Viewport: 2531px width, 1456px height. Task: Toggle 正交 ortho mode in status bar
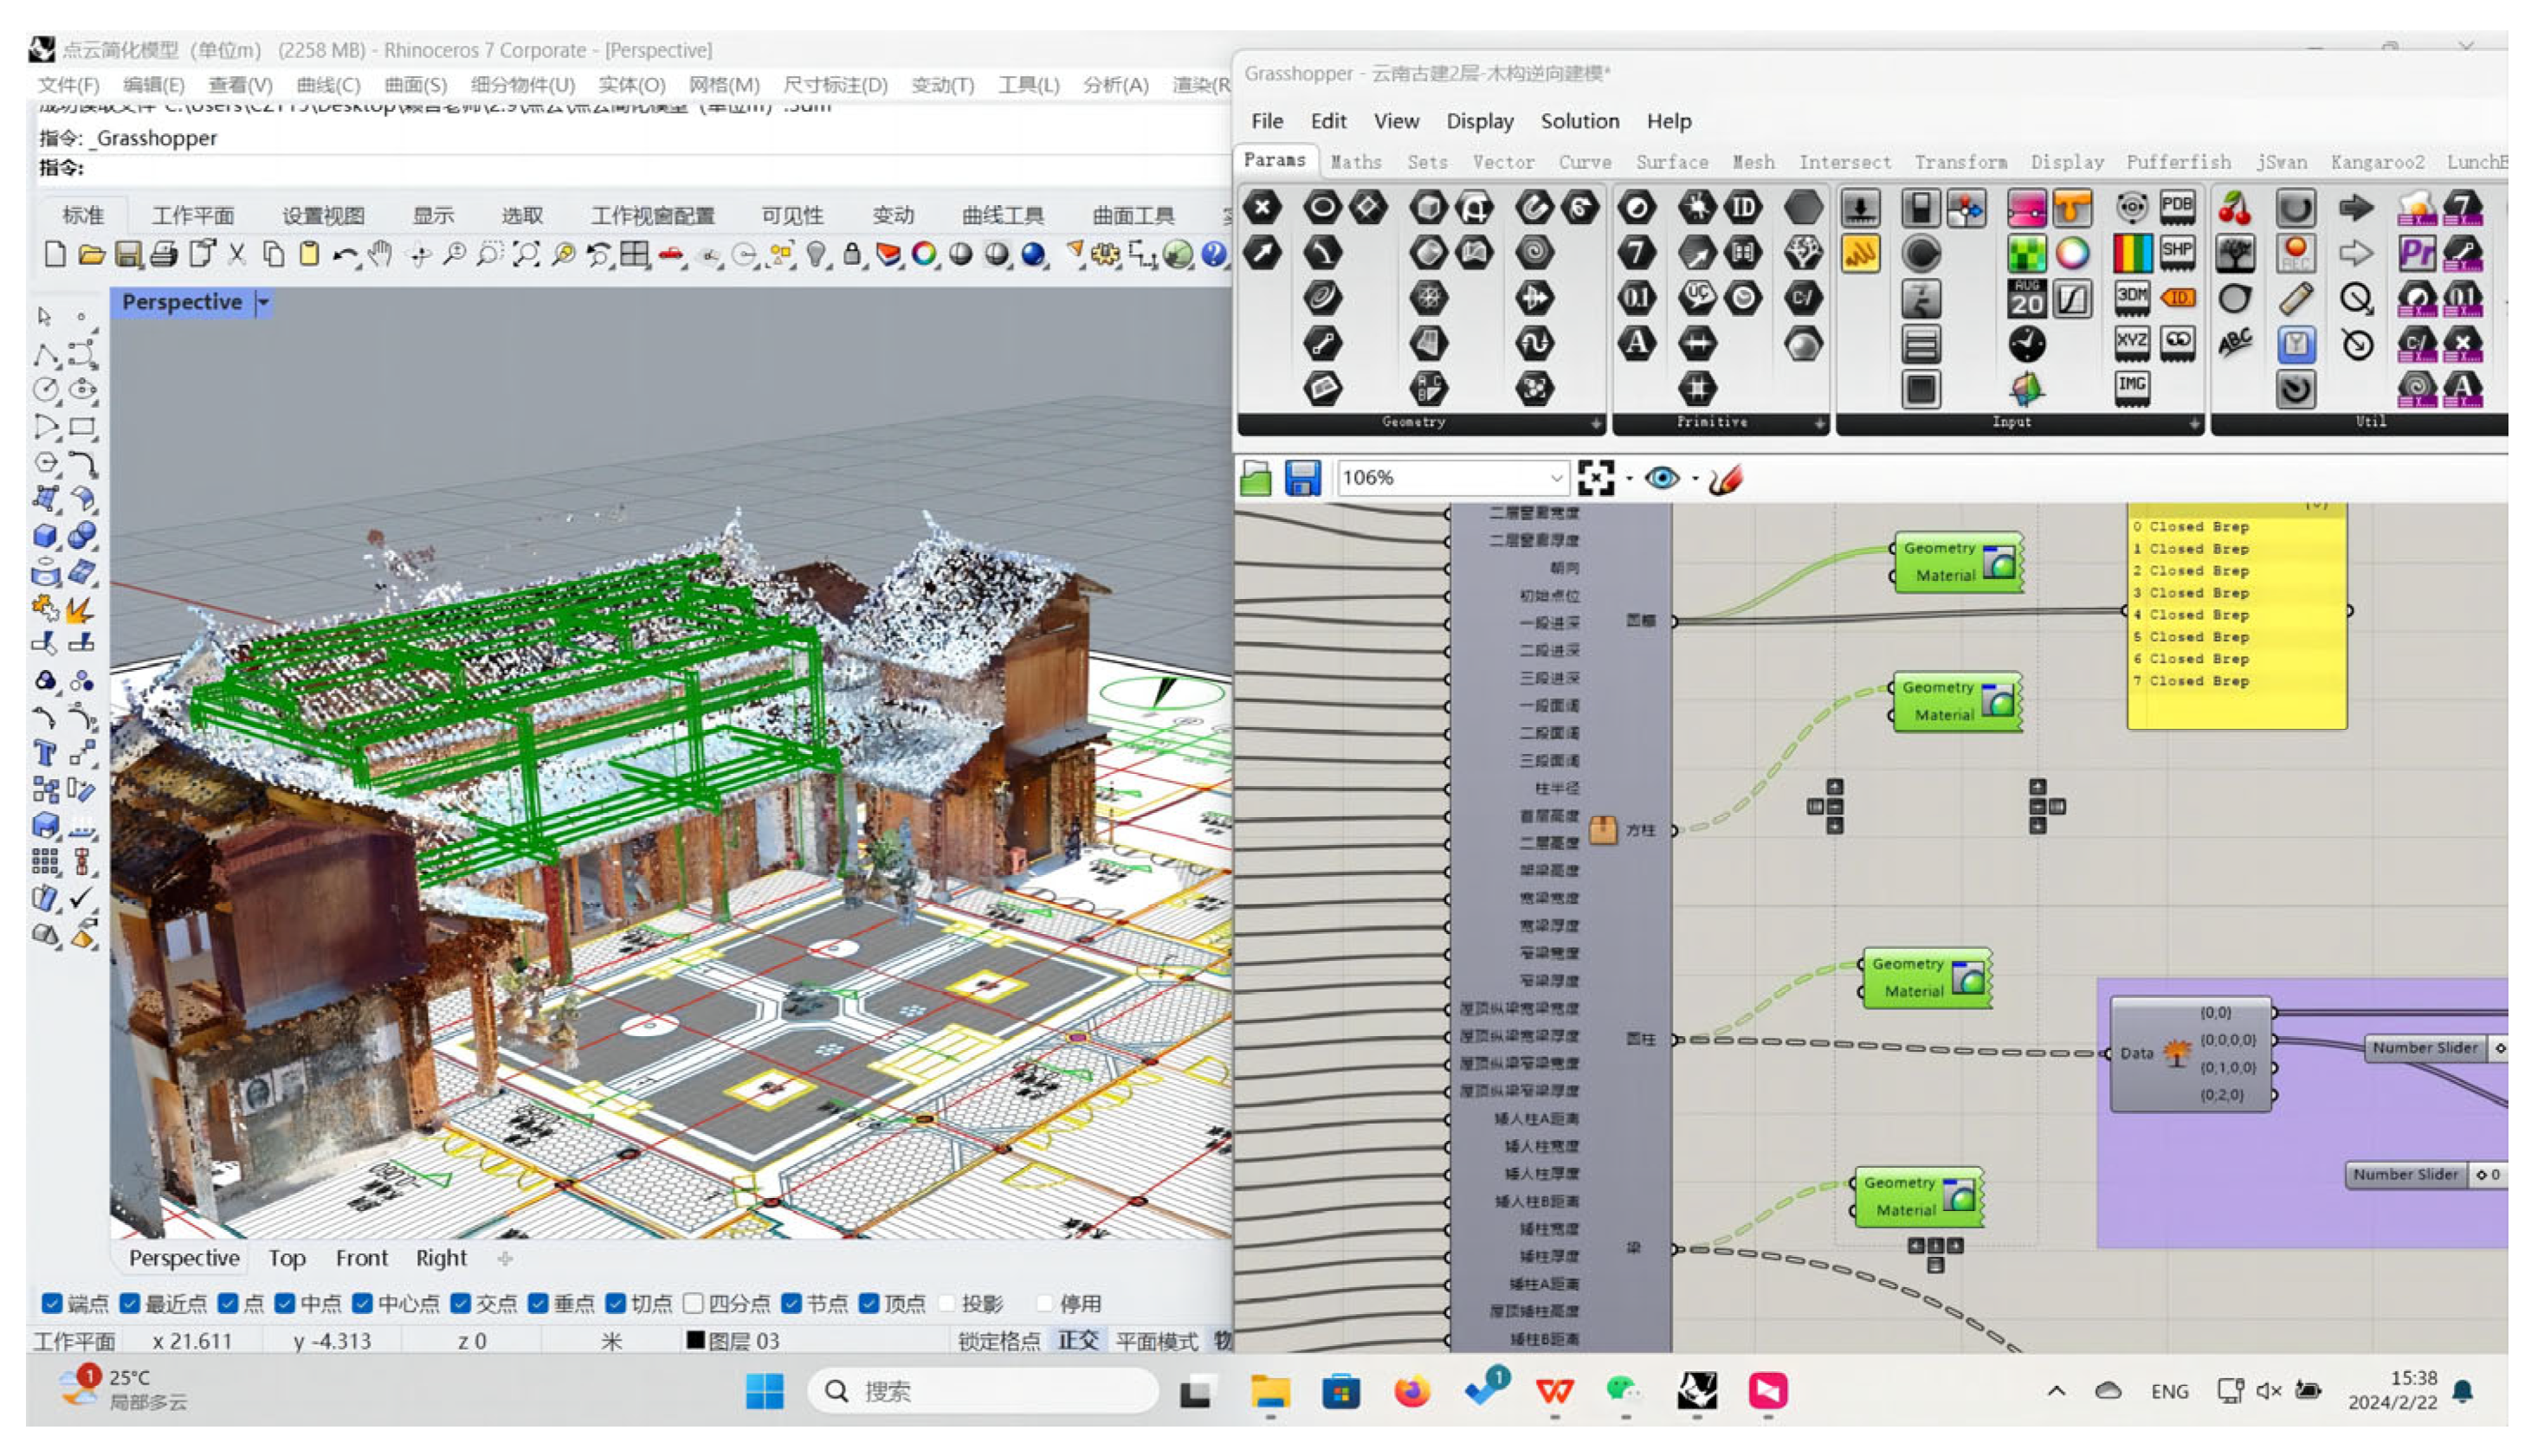(1077, 1340)
